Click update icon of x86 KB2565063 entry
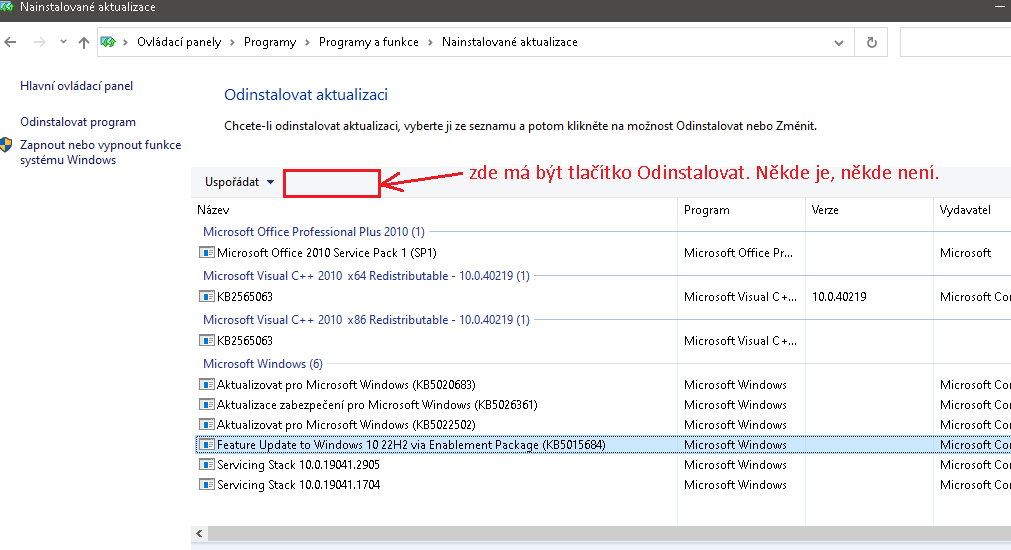The image size is (1011, 550). [206, 340]
